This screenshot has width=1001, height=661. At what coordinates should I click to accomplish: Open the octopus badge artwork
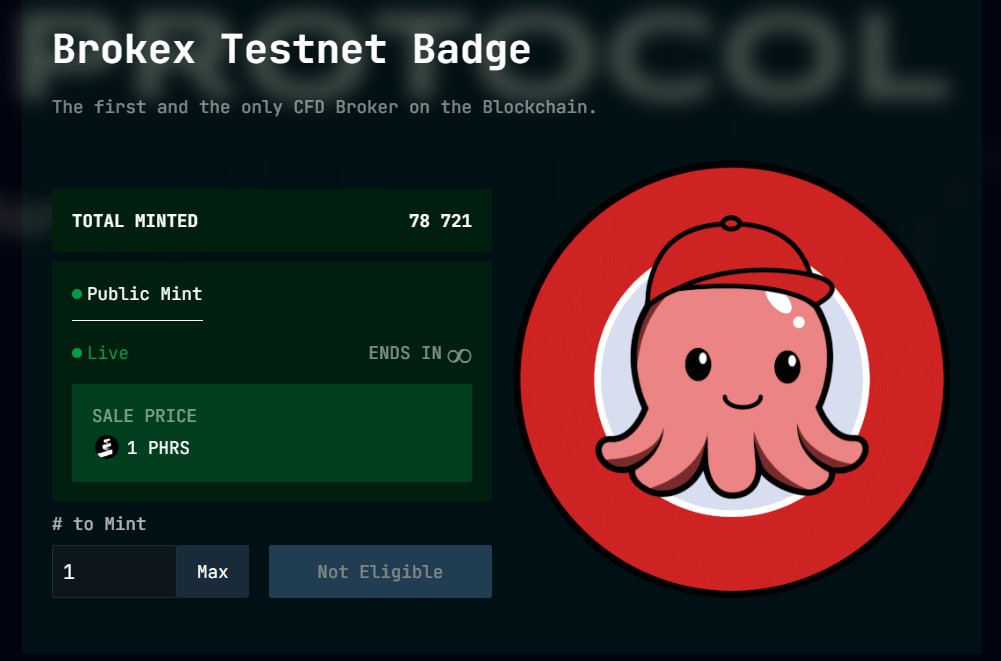click(732, 379)
